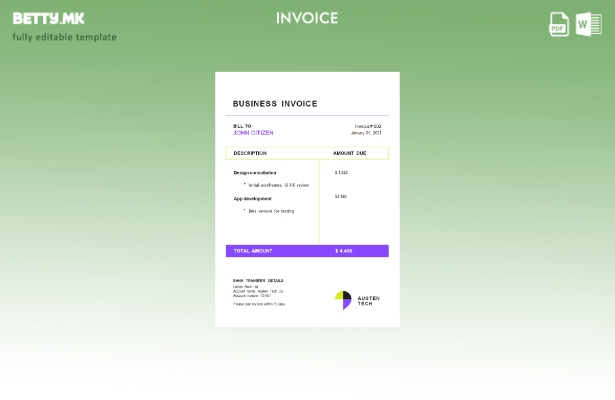Click the BILL TO label
This screenshot has height=400, width=615.
242,126
